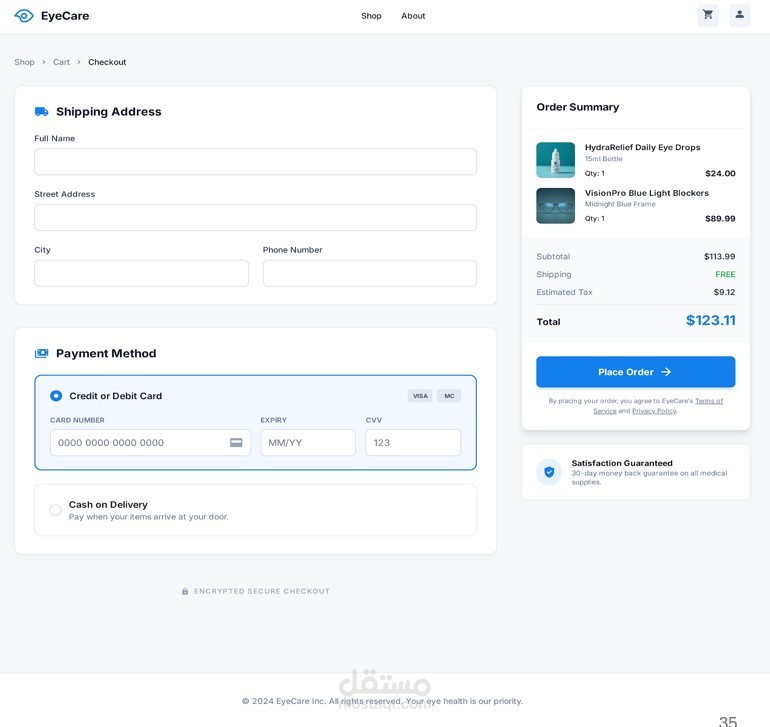Click the Payment Method heading
Image resolution: width=770 pixels, height=727 pixels.
point(106,353)
